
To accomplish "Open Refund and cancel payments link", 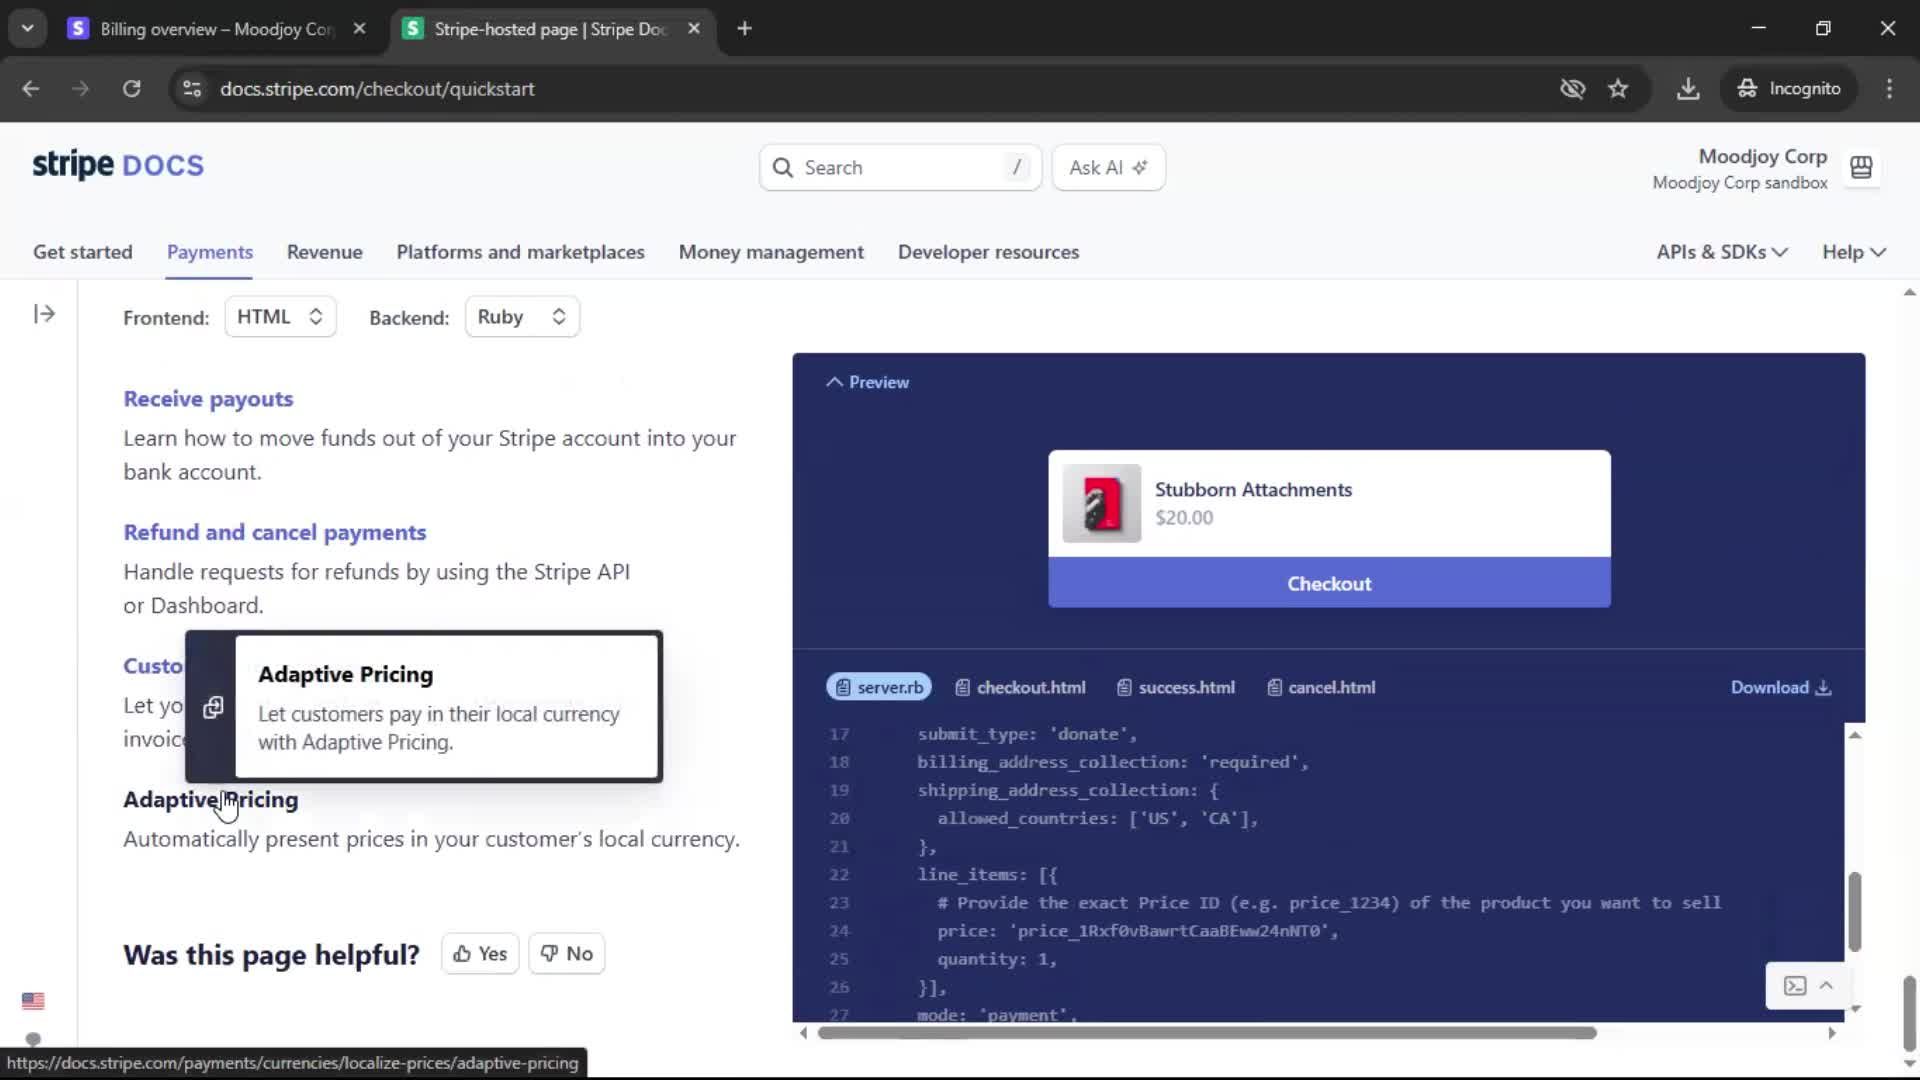I will 274,532.
